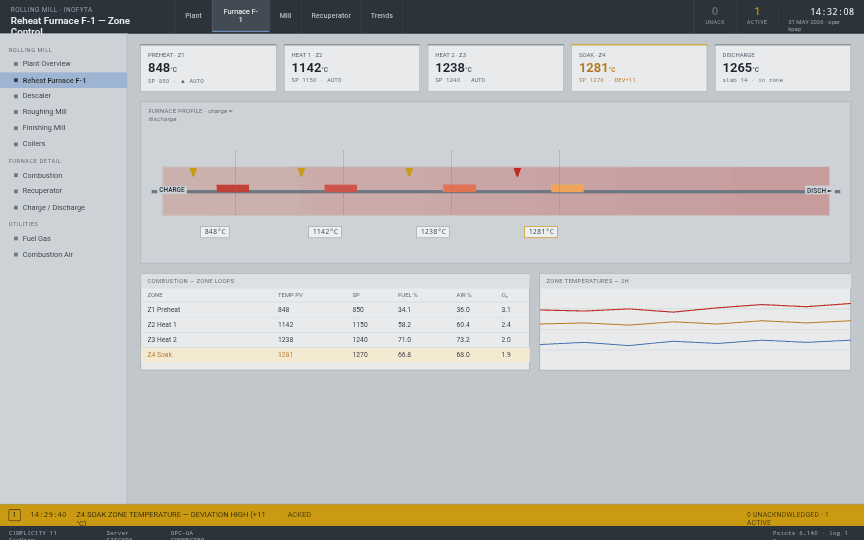Open Finishing Mill in sidebar
Image resolution: width=864 pixels, height=540 pixels.
(x=63, y=128)
